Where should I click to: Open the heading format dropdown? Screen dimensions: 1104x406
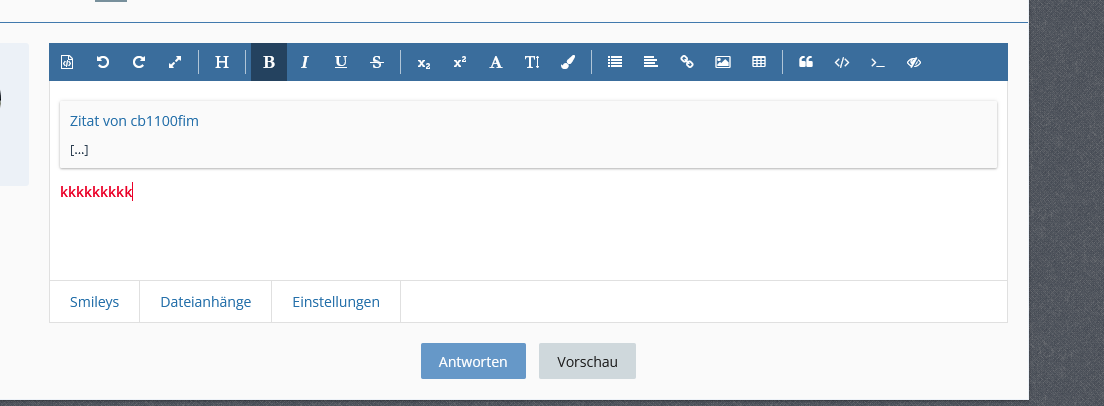pyautogui.click(x=222, y=62)
